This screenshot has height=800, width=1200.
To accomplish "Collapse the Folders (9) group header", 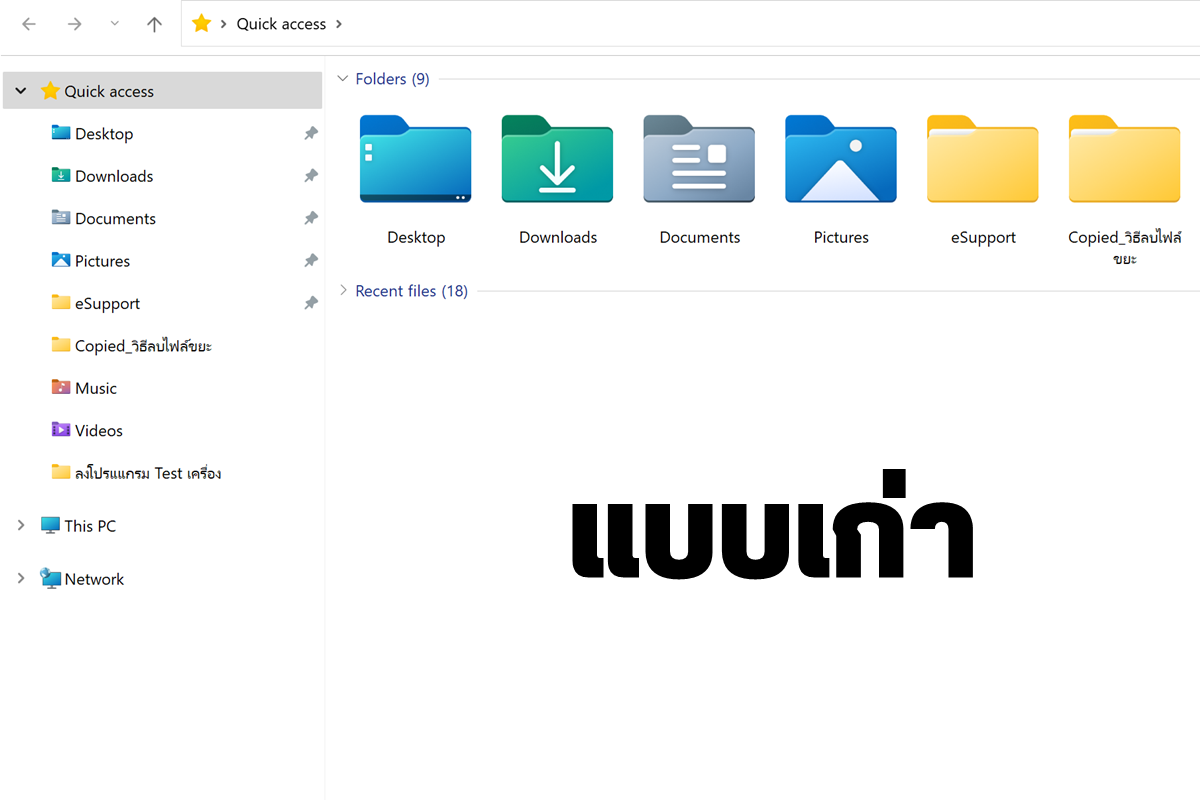I will [343, 79].
